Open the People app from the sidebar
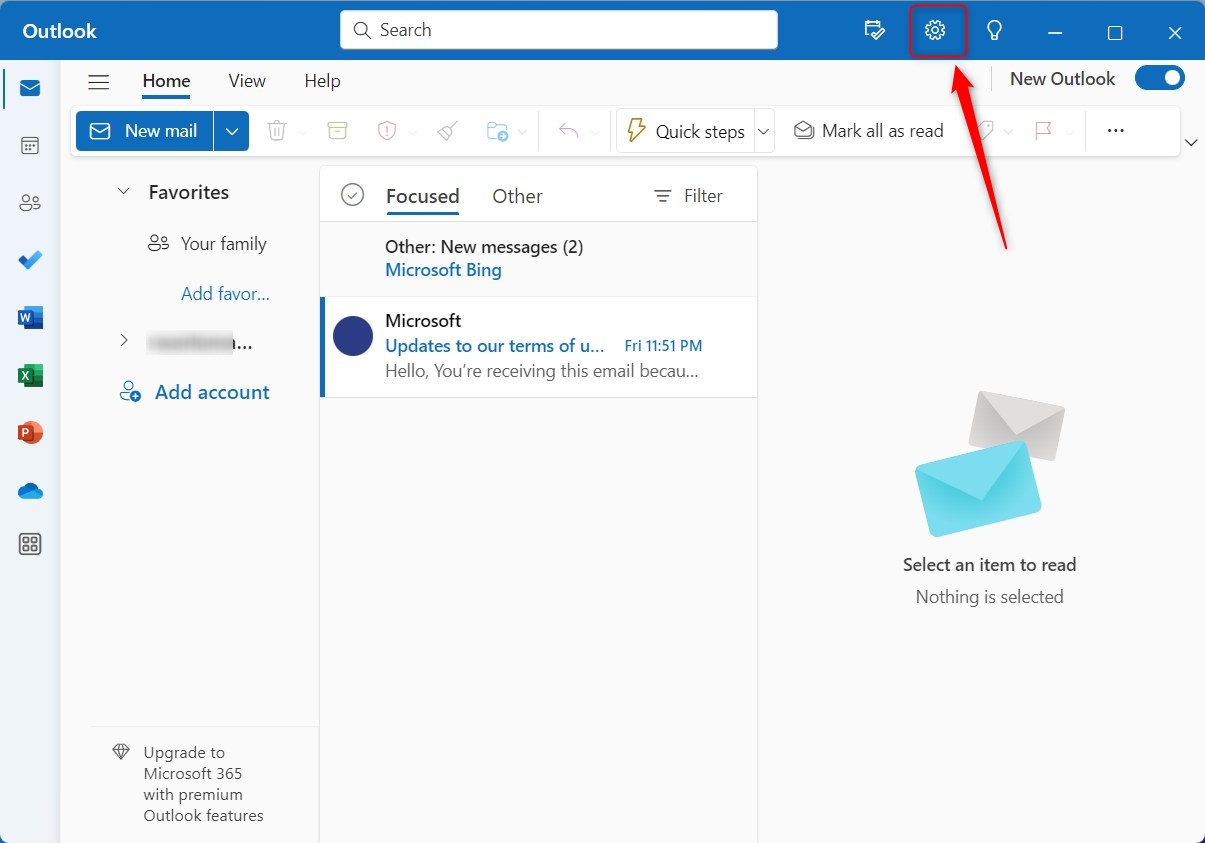 click(30, 202)
